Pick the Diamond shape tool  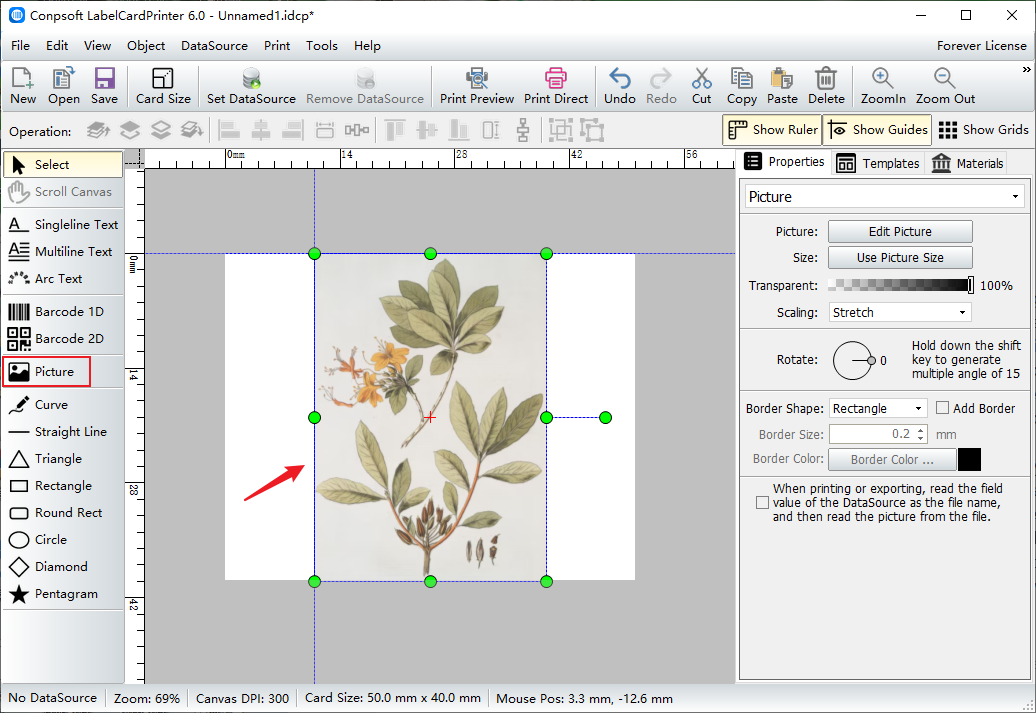tap(63, 567)
